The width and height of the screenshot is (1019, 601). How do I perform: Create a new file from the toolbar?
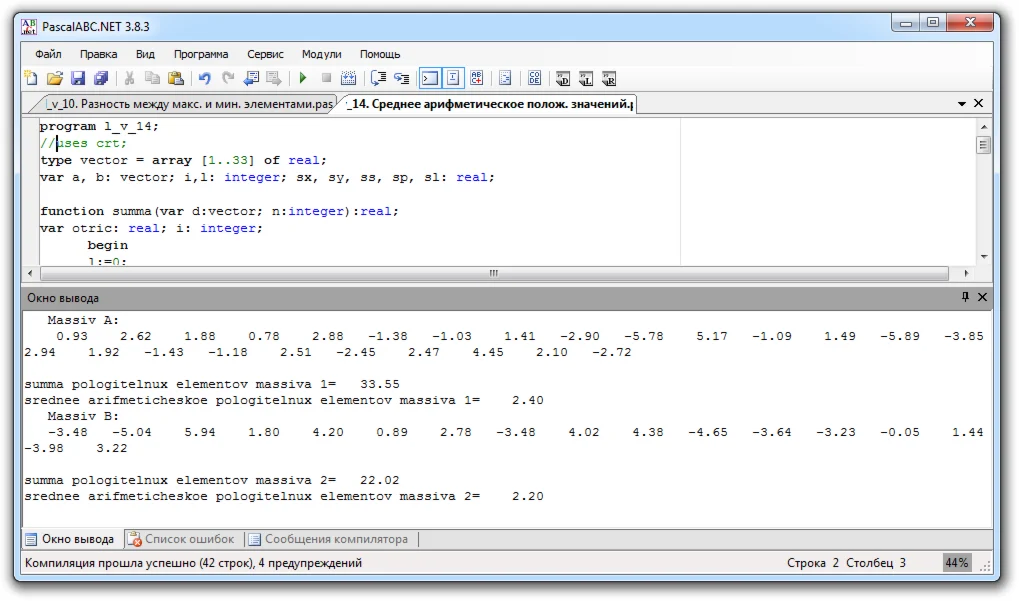point(31,78)
